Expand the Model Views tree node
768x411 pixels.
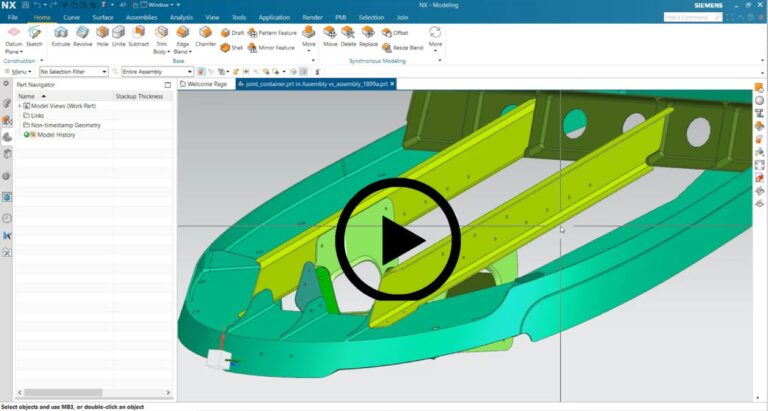click(19, 106)
